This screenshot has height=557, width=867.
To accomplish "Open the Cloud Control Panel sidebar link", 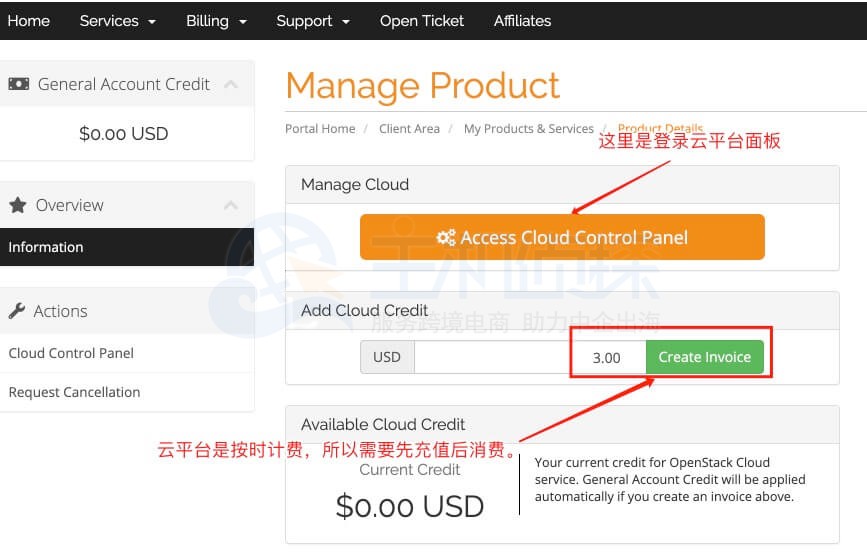I will click(71, 353).
